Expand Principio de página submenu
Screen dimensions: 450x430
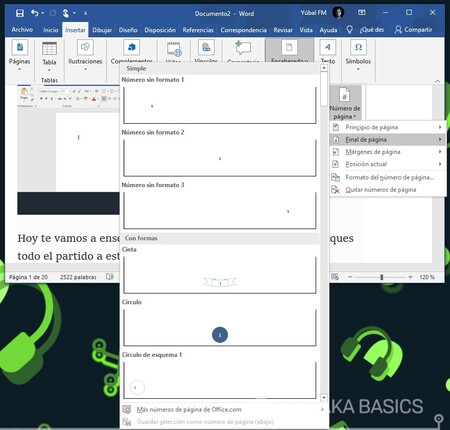click(x=388, y=127)
